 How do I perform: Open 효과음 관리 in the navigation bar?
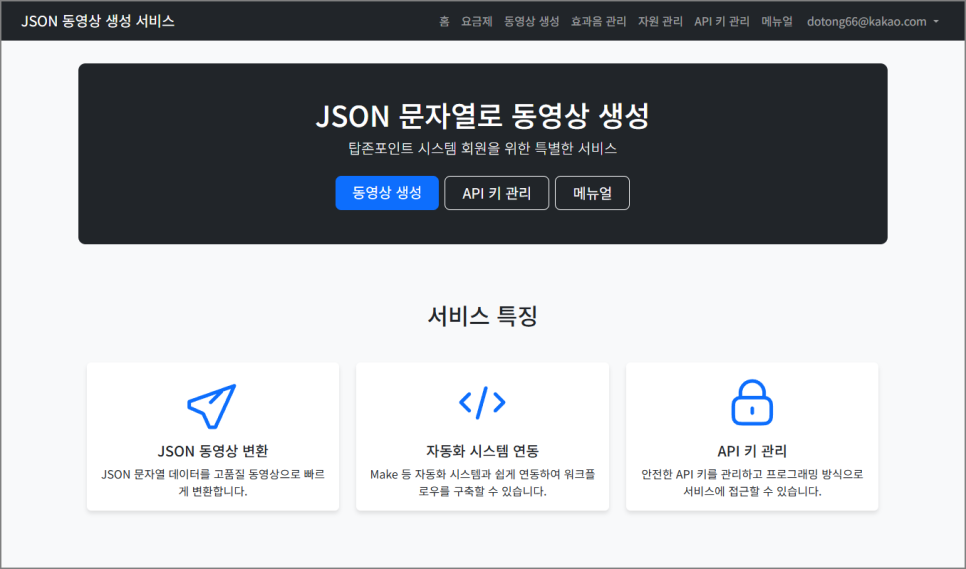pos(598,22)
